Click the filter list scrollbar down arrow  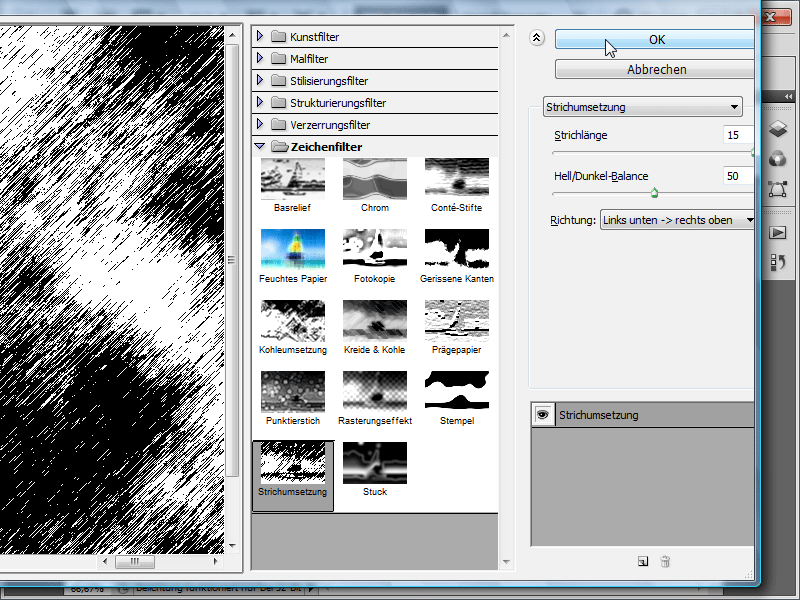(506, 562)
